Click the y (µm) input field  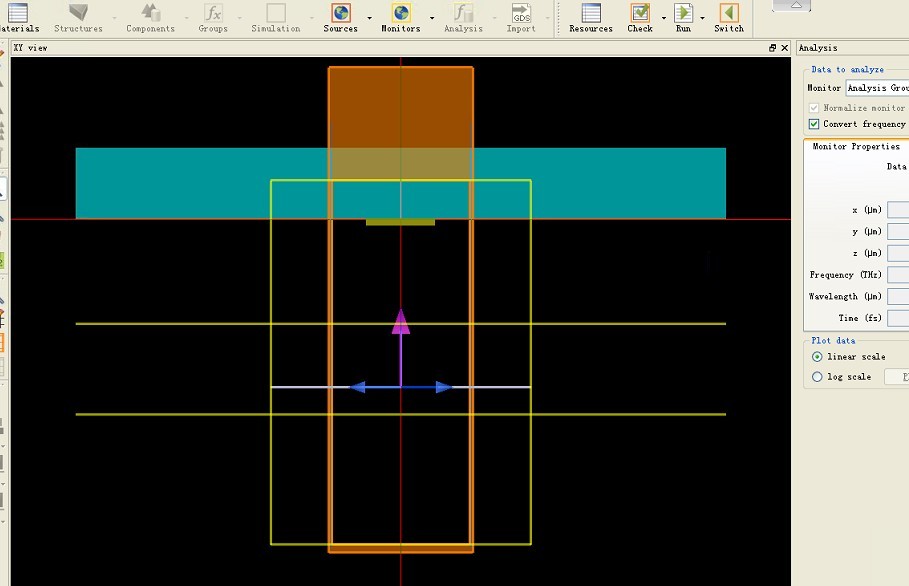pyautogui.click(x=898, y=231)
